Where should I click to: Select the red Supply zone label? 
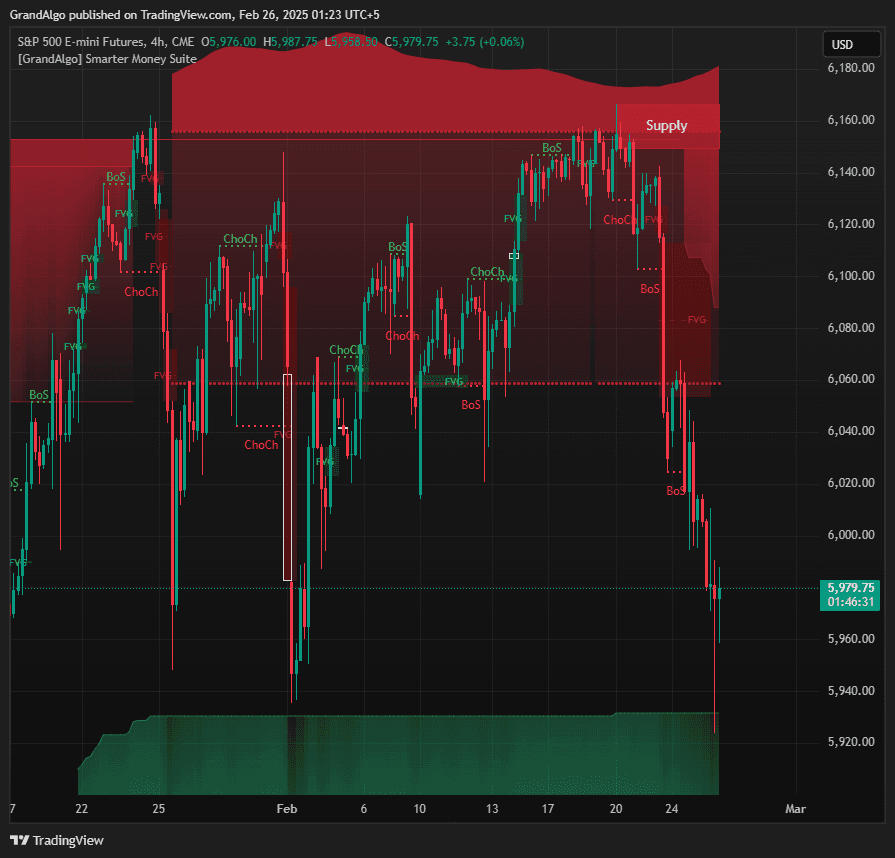[666, 125]
